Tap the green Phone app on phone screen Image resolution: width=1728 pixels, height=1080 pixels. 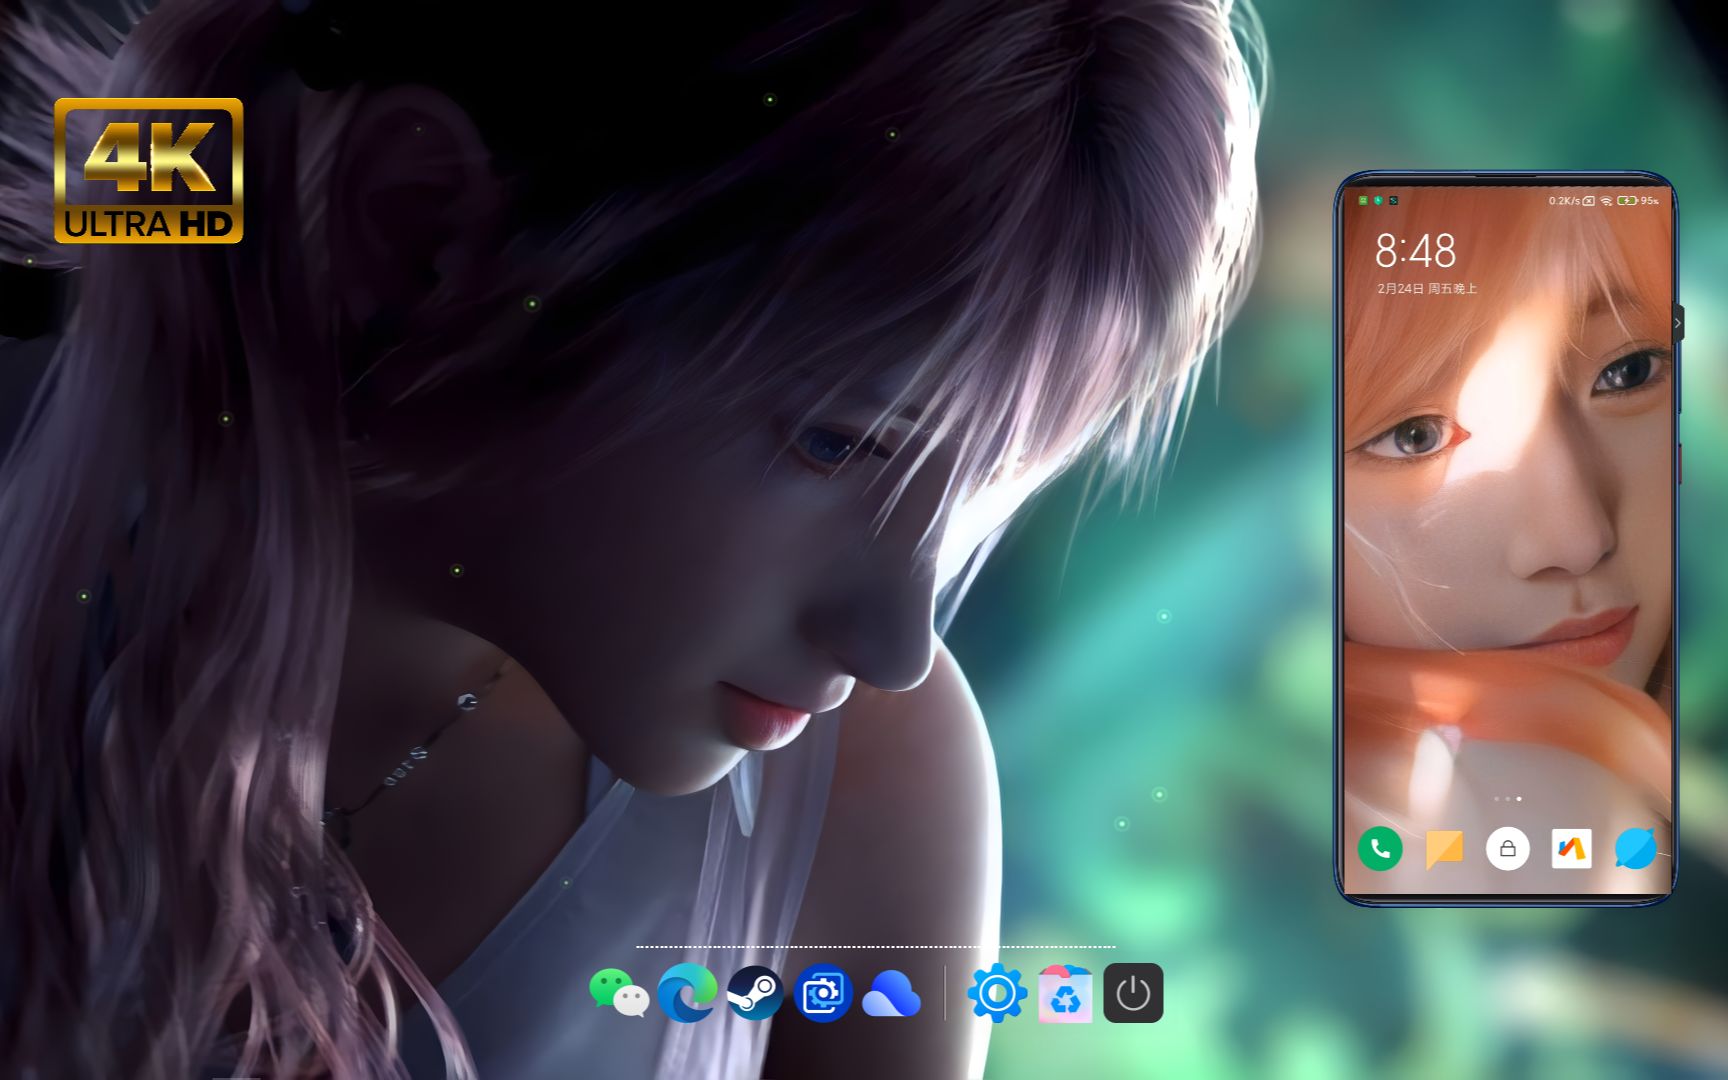pyautogui.click(x=1380, y=849)
